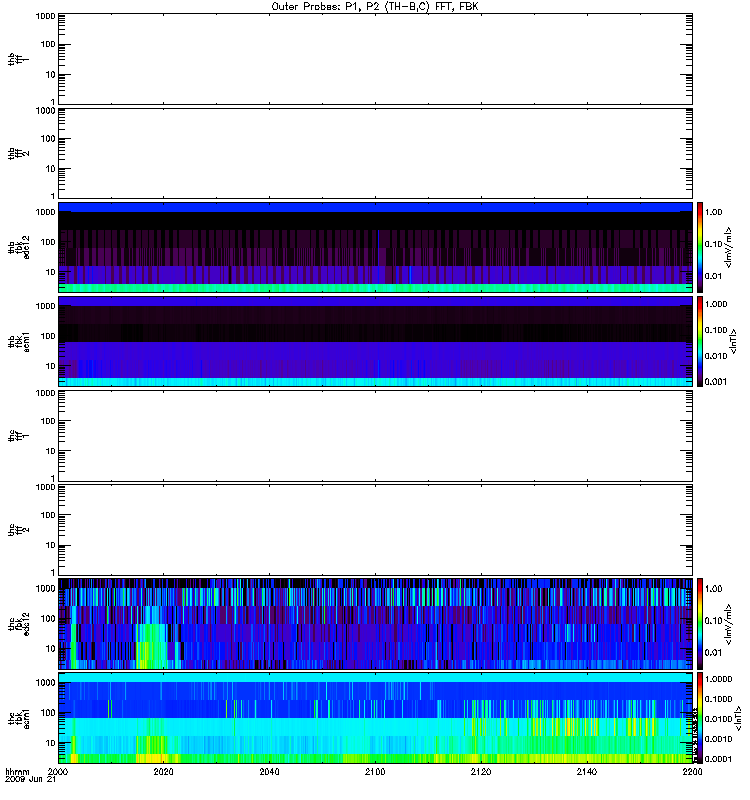Screen dimensions: 750x800
Task: Click the mV/m color bar beside thb edc12
Action: [x=701, y=246]
